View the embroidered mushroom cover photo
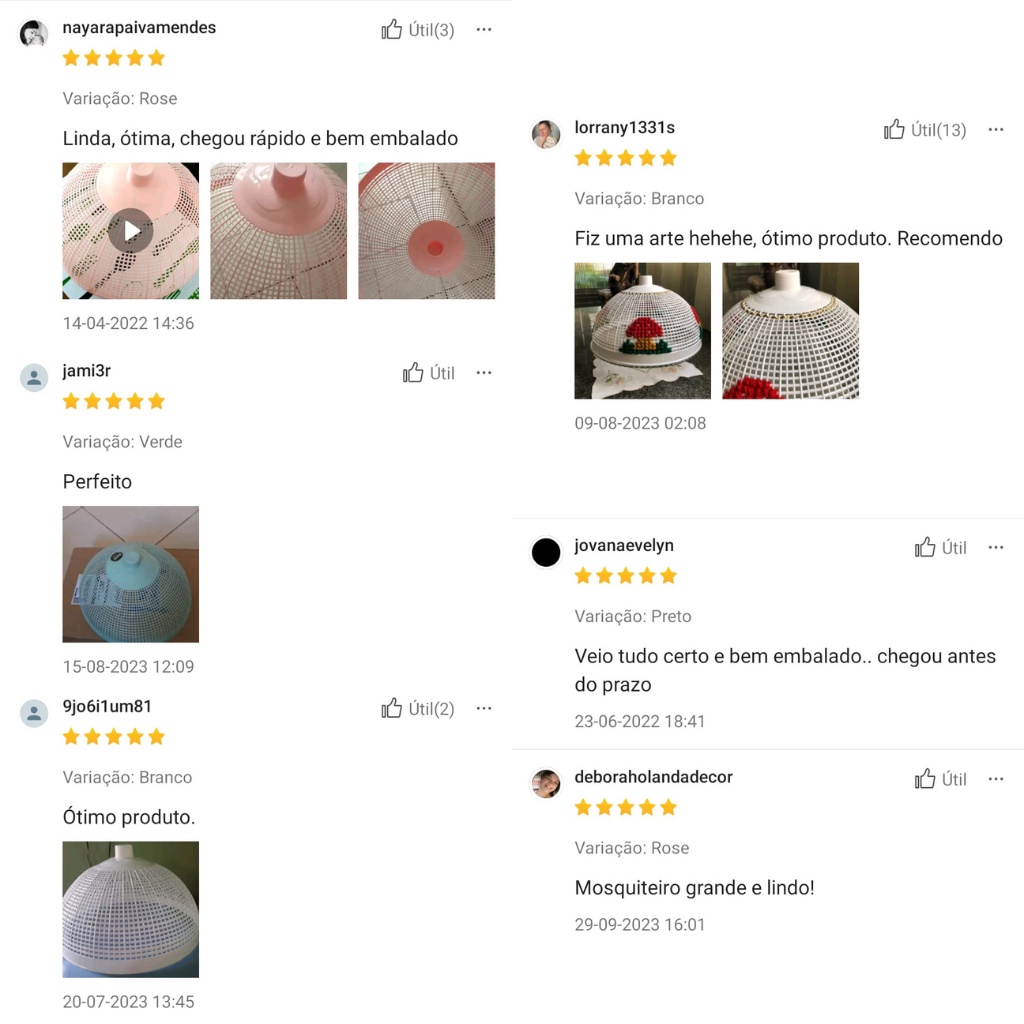 [643, 330]
